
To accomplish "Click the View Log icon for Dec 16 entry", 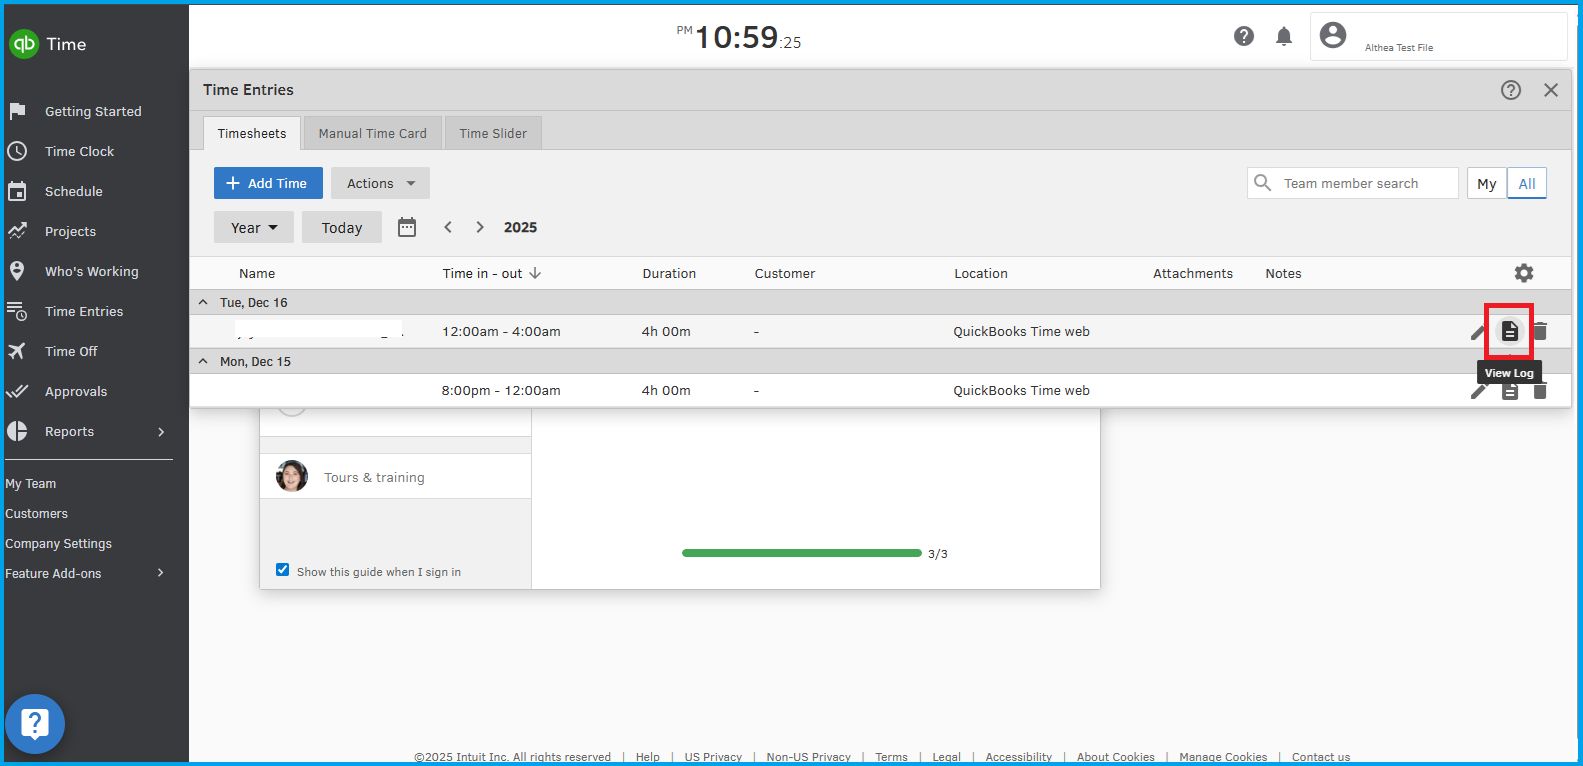I will 1509,331.
